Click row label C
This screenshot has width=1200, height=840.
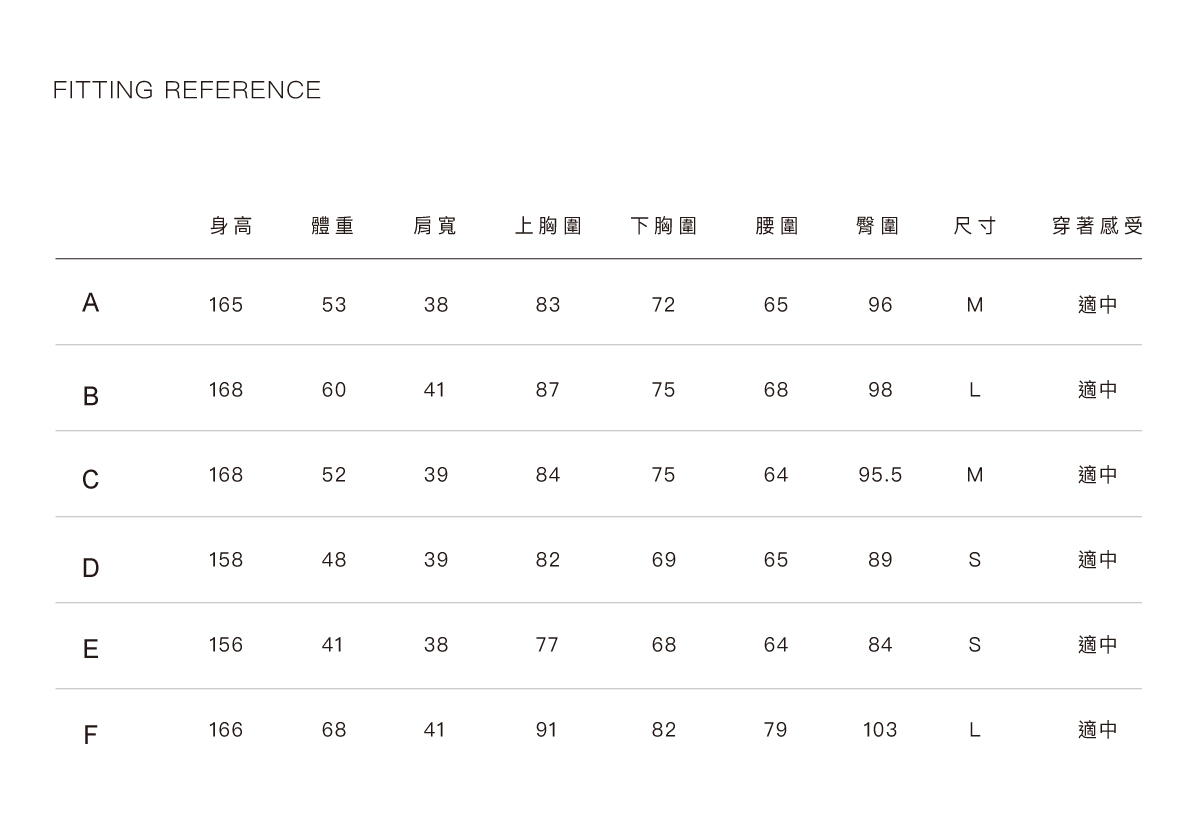tap(91, 481)
